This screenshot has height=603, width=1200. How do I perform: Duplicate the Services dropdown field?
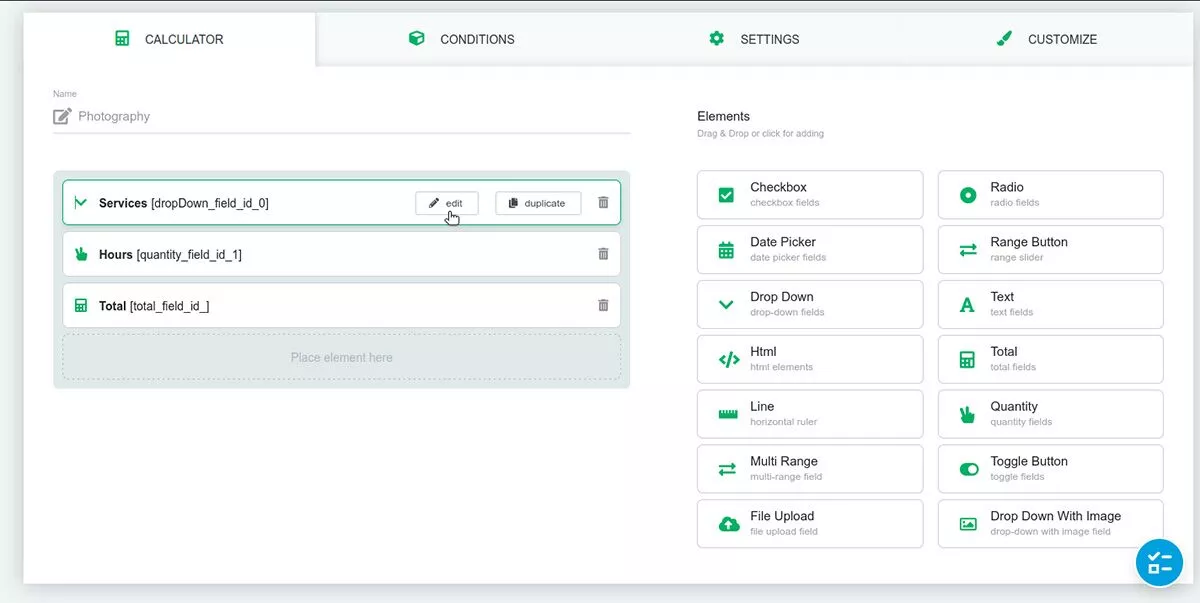click(538, 203)
